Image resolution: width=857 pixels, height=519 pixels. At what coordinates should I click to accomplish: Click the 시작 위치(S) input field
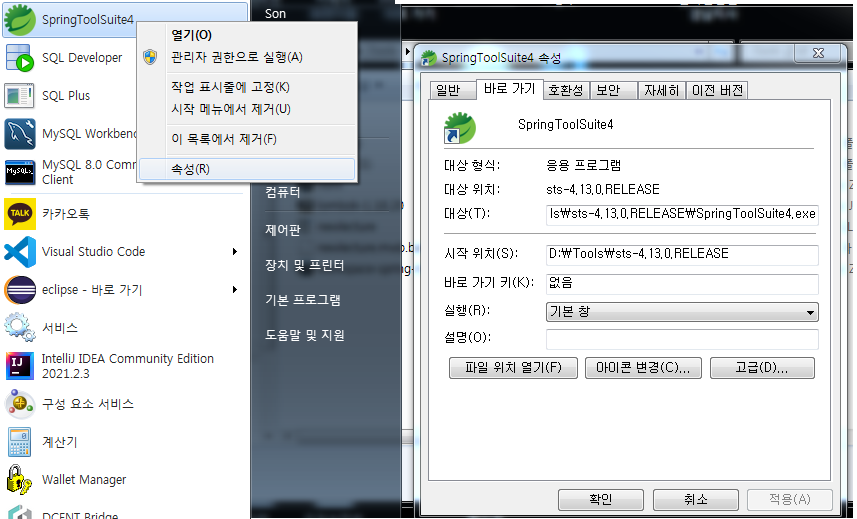[682, 254]
